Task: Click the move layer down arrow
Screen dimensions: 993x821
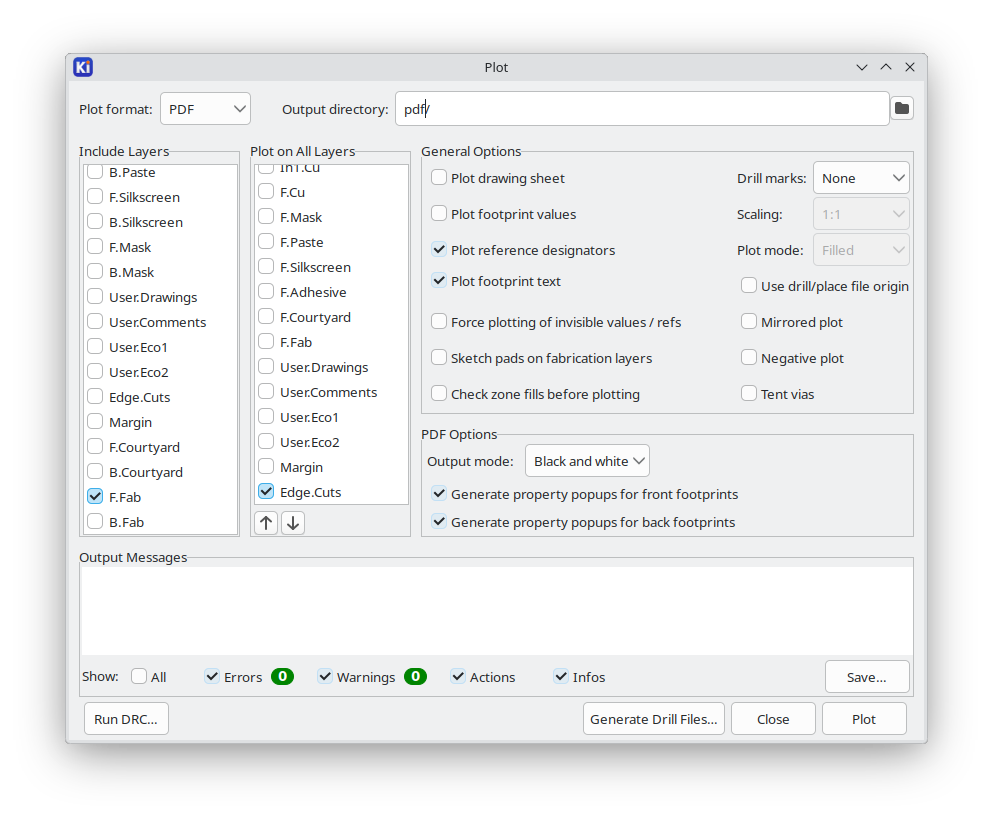Action: click(292, 523)
